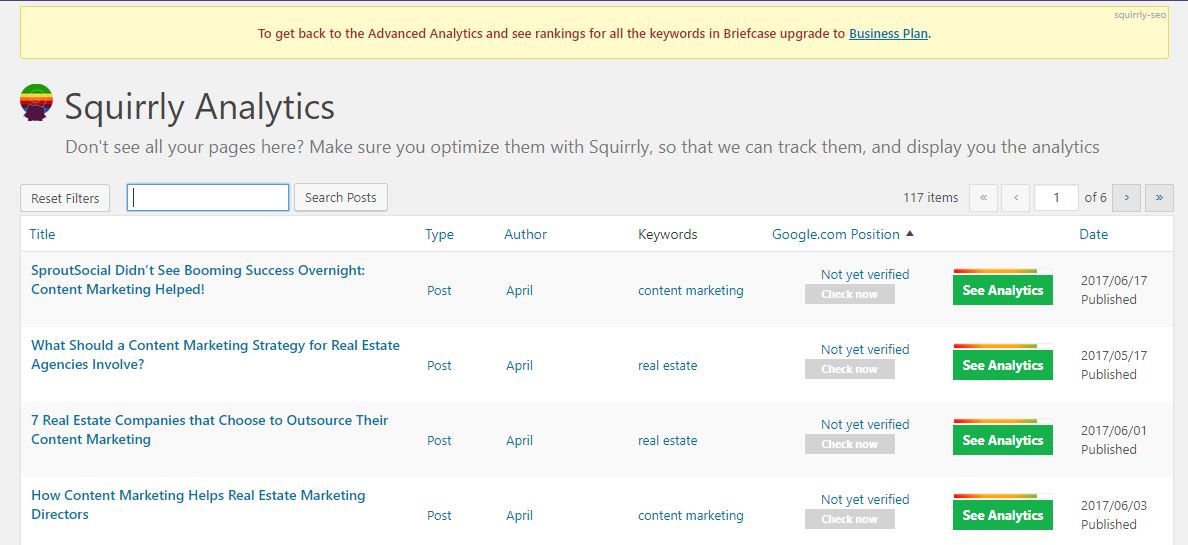Click date 2017/05/17 Published

(1114, 365)
